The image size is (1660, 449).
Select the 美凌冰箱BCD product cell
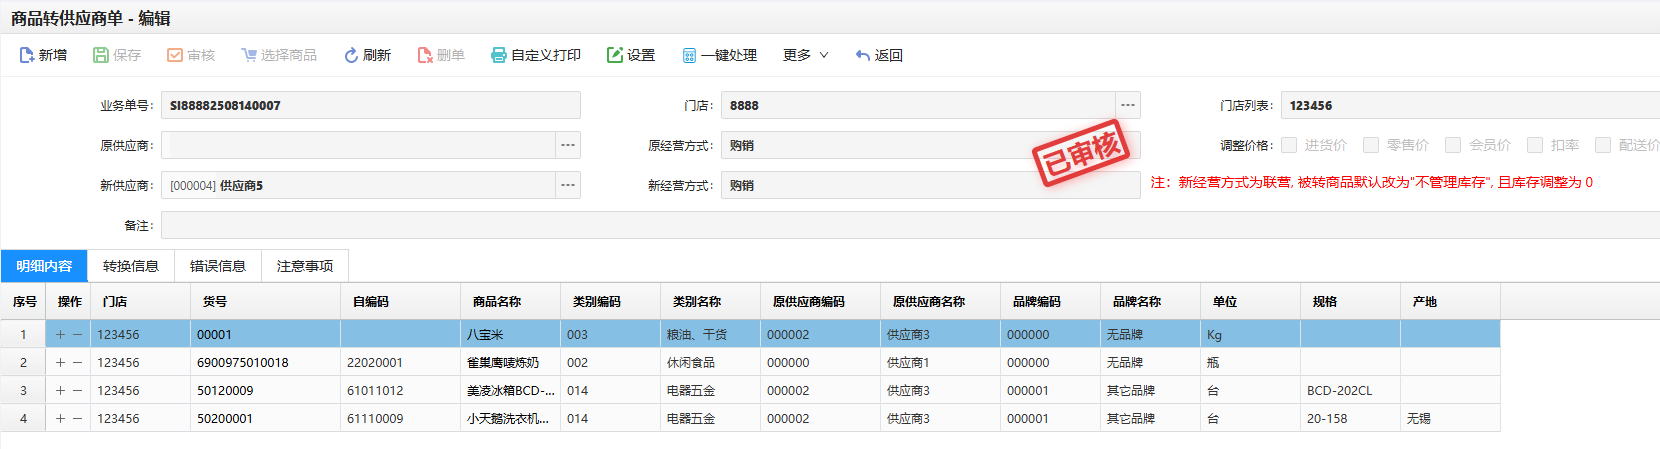[x=510, y=391]
